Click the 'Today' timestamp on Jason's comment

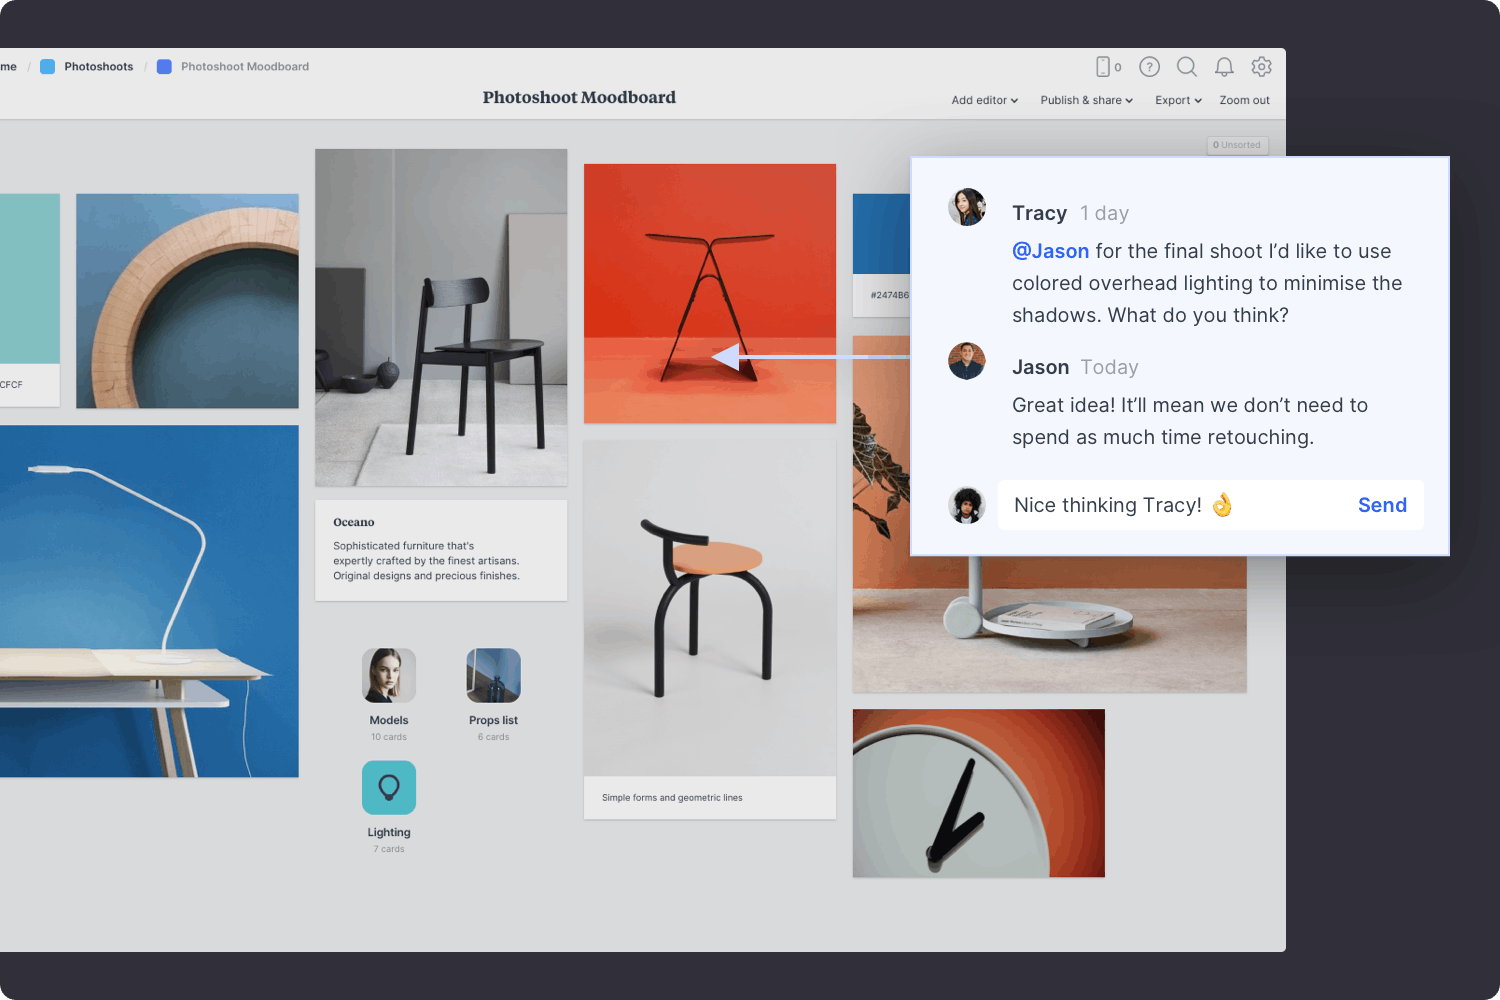pos(1109,367)
